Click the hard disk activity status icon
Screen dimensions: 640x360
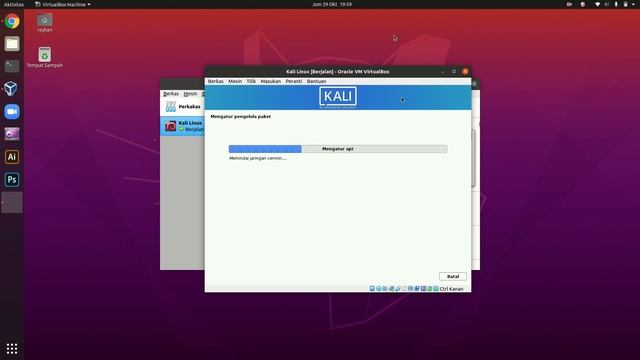pyautogui.click(x=372, y=289)
